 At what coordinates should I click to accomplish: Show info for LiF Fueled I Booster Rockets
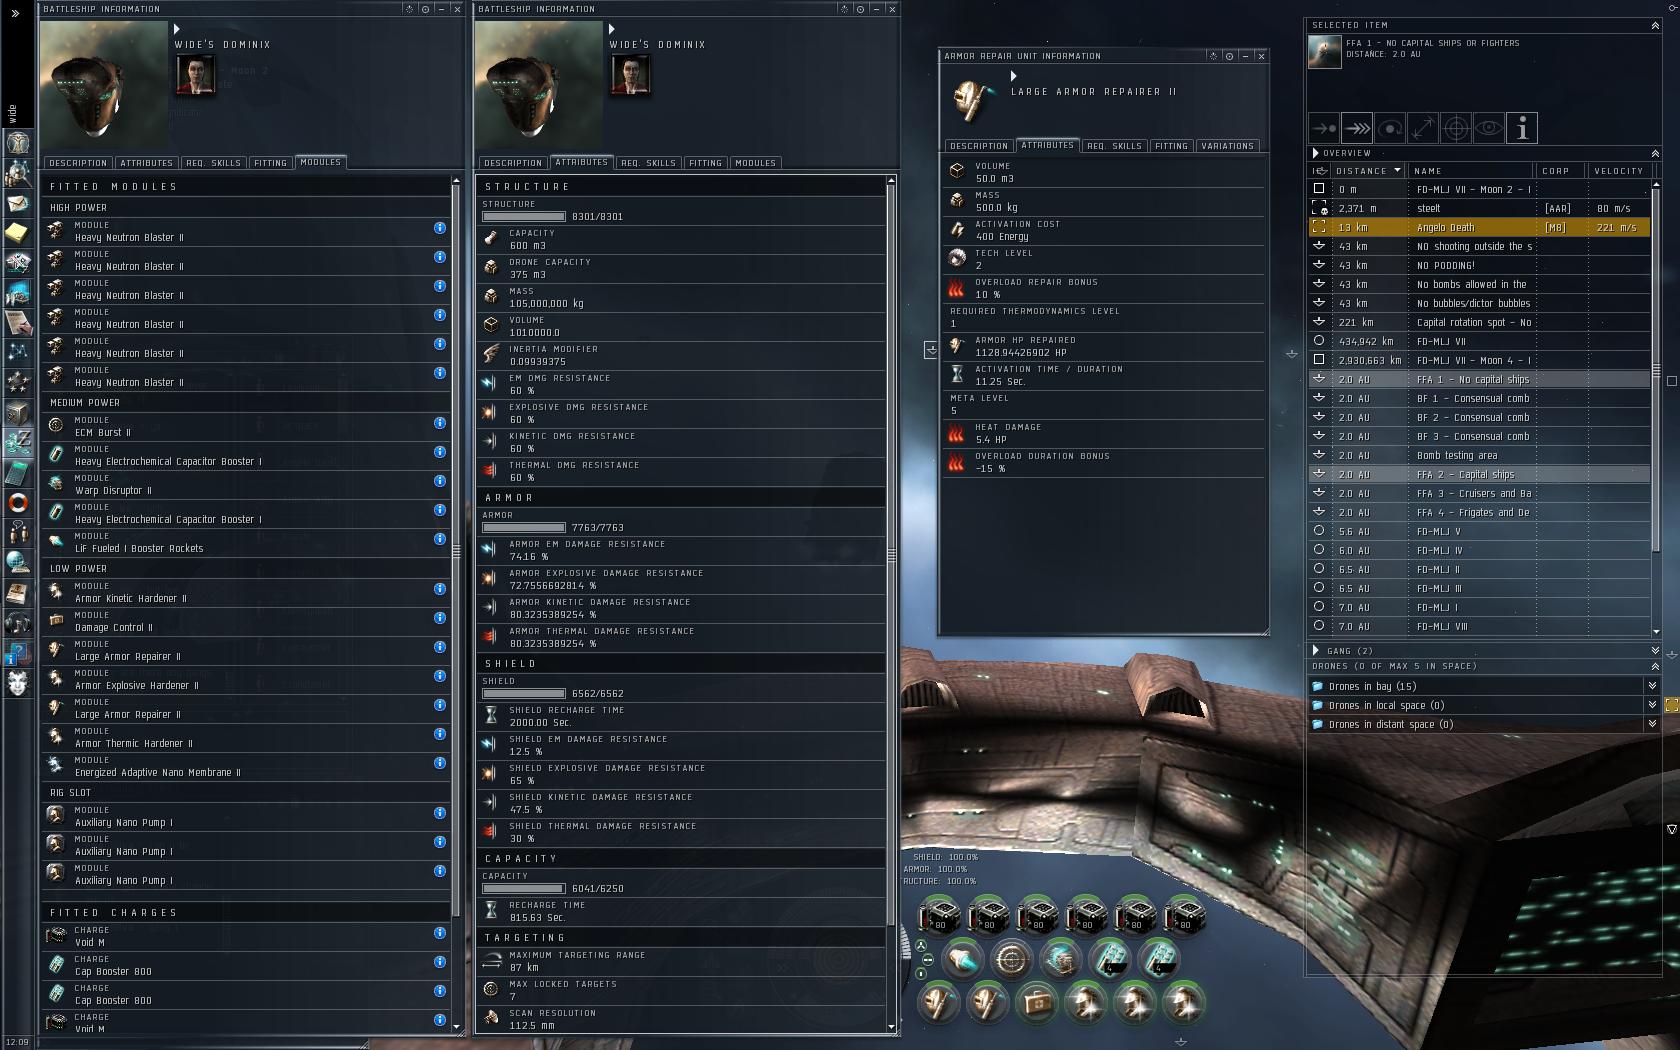[x=440, y=539]
